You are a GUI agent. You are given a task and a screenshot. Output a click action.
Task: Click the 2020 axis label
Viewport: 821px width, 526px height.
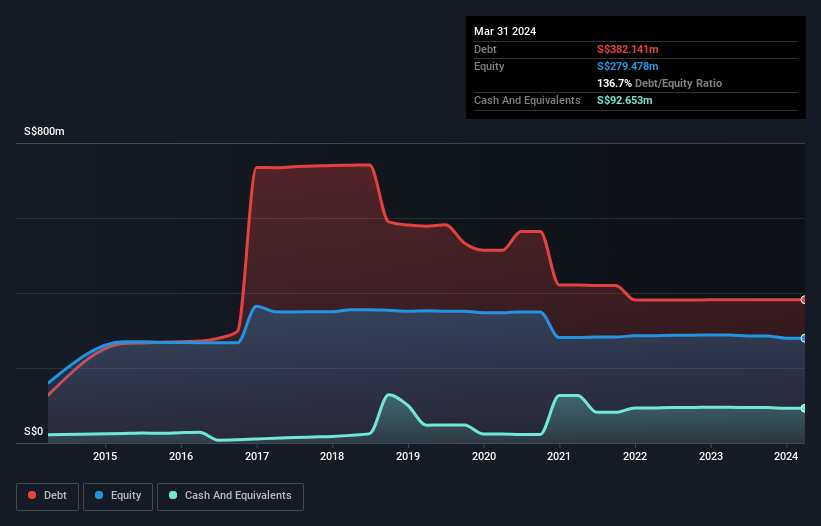tap(484, 456)
